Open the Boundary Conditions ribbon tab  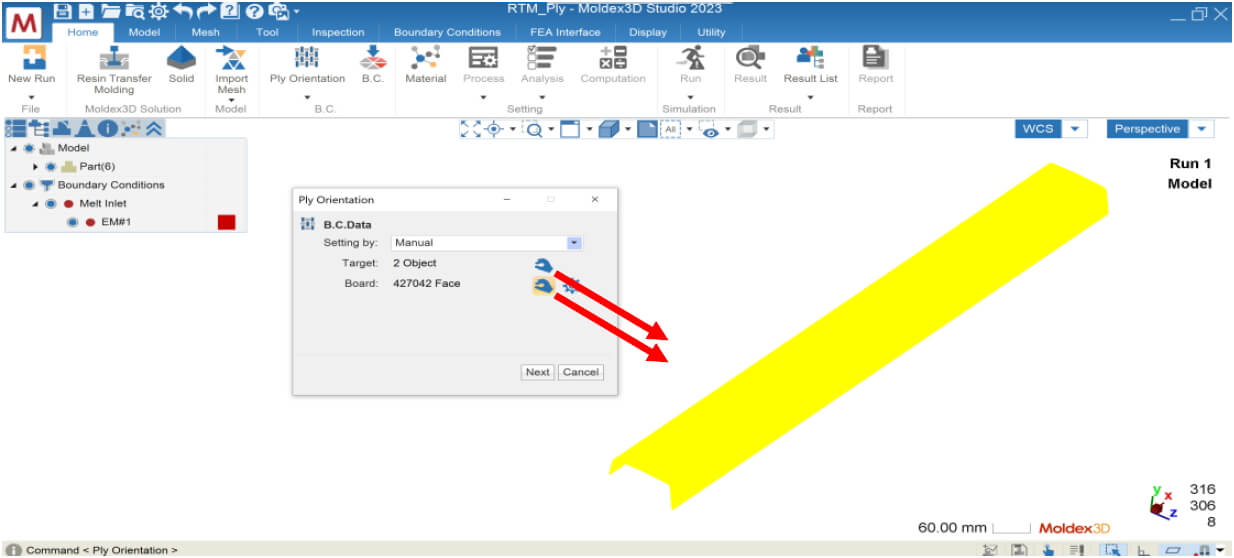[x=447, y=32]
